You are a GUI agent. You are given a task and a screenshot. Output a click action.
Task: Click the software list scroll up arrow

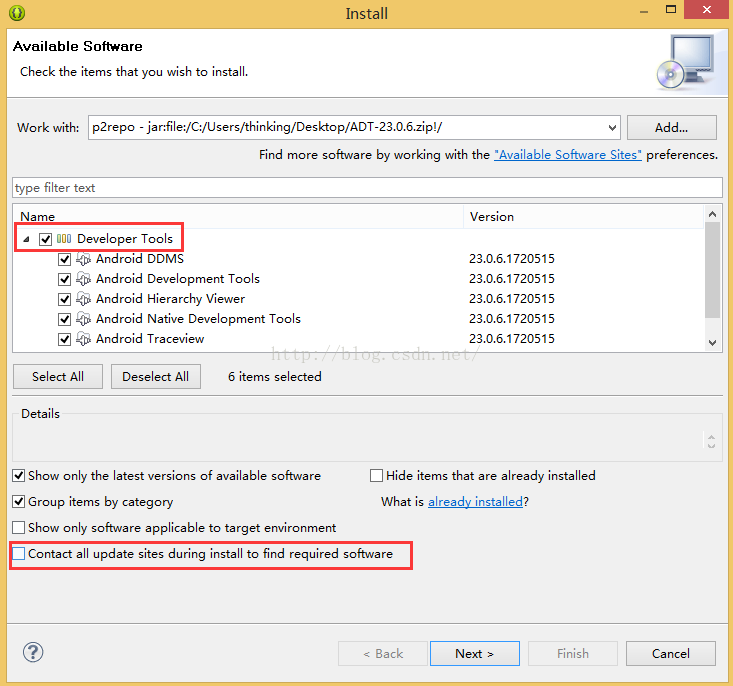tap(712, 214)
